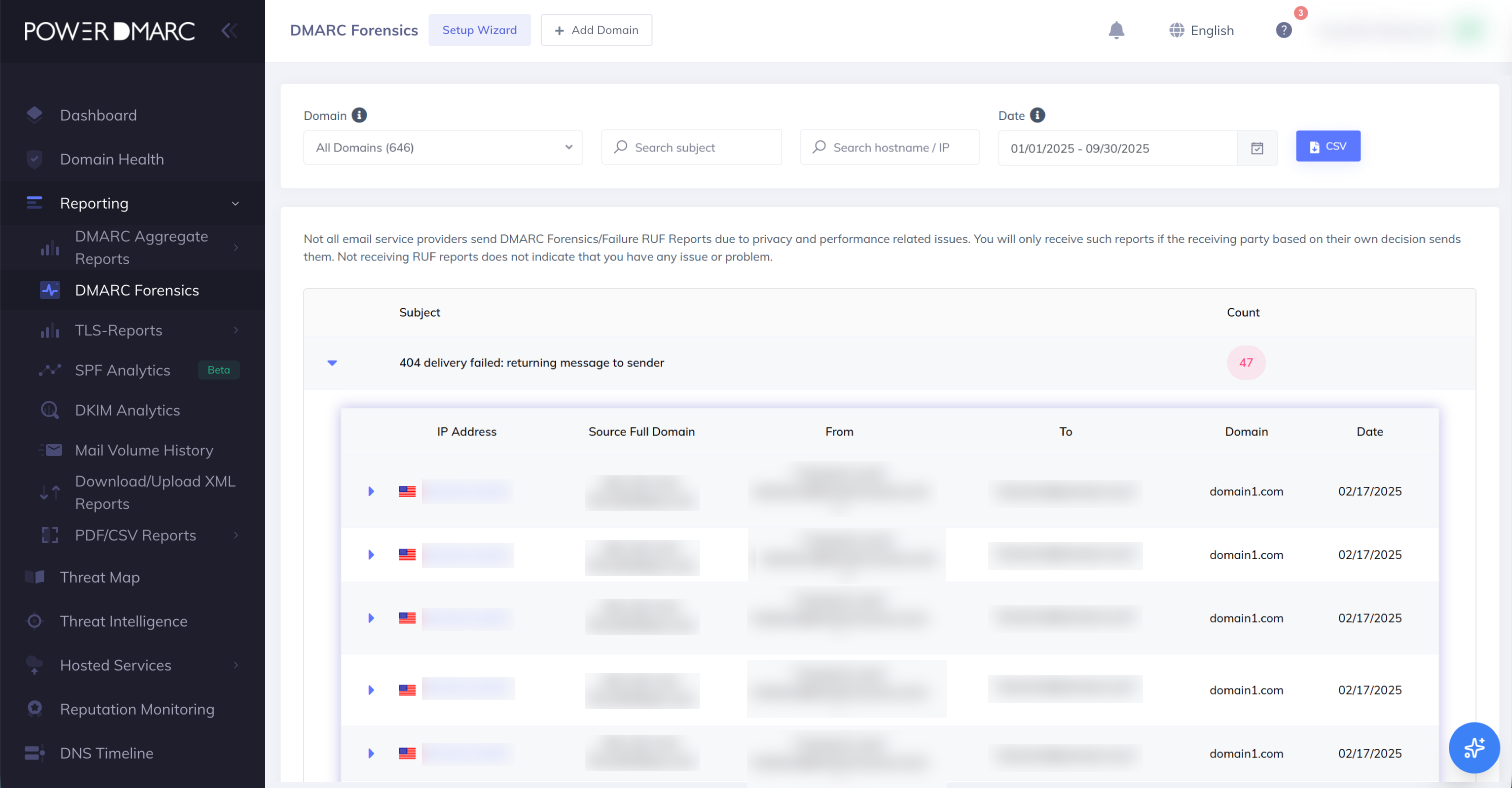Click the Download/Upload XML arrows icon
Viewport: 1512px width, 788px height.
coord(50,492)
